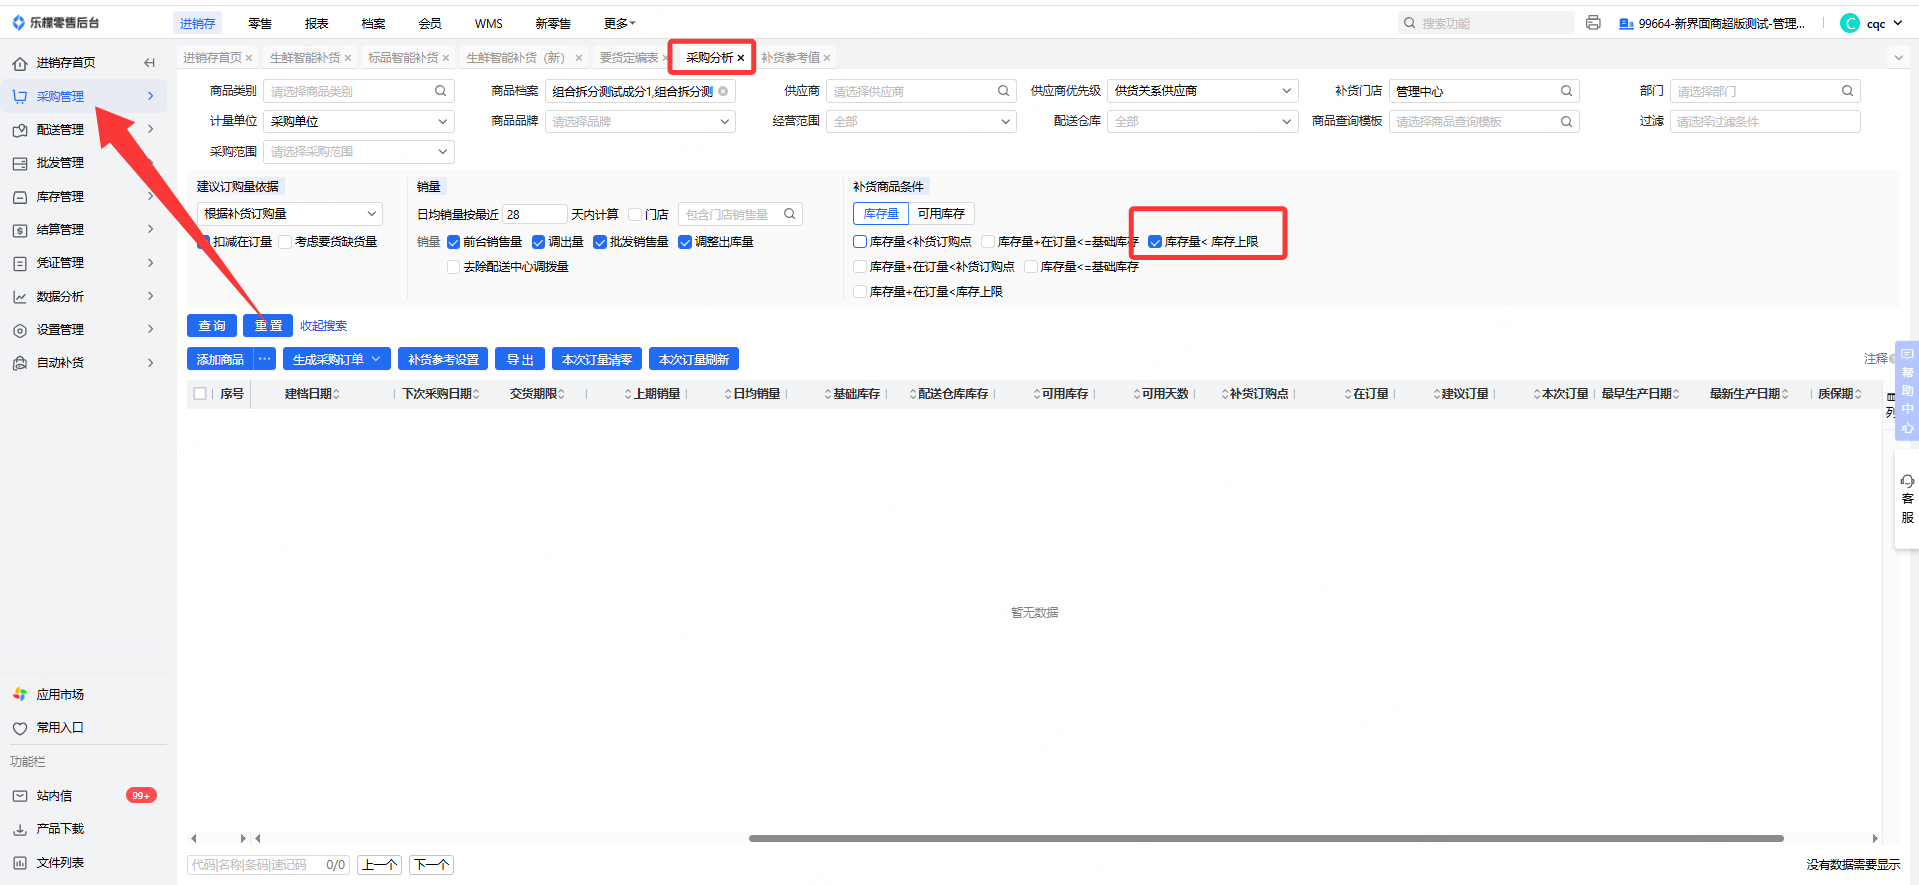Click the 重置 button
The height and width of the screenshot is (885, 1919).
[x=268, y=326]
